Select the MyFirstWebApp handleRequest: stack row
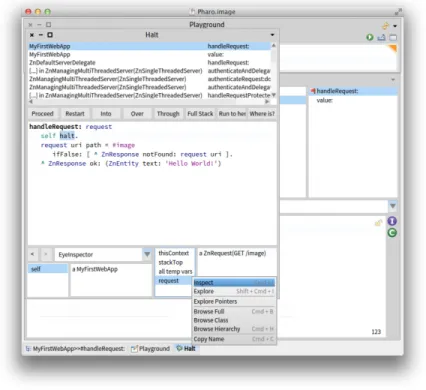Viewport: 426px width, 390px height. (149, 46)
